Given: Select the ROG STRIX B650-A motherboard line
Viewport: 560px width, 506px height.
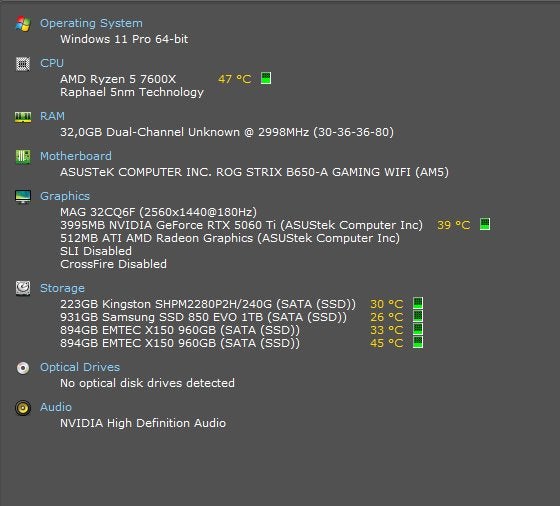Looking at the screenshot, I should 254,172.
